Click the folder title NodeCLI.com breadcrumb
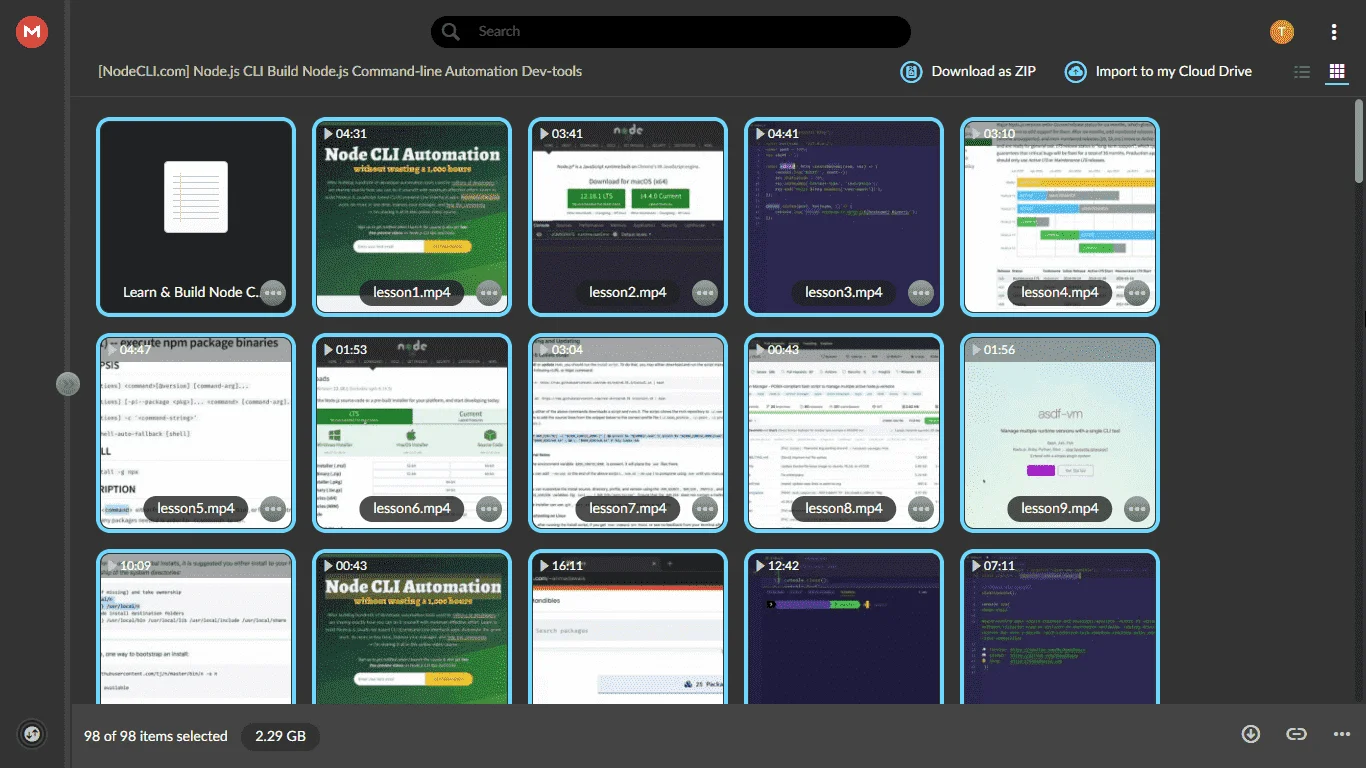Image resolution: width=1366 pixels, height=768 pixels. [340, 71]
